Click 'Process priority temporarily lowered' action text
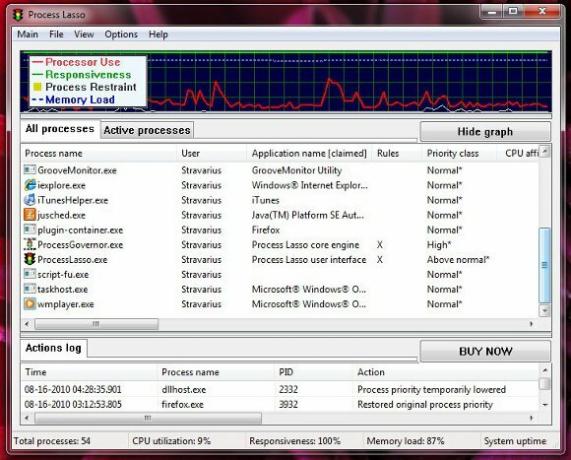The width and height of the screenshot is (571, 460). pos(431,389)
